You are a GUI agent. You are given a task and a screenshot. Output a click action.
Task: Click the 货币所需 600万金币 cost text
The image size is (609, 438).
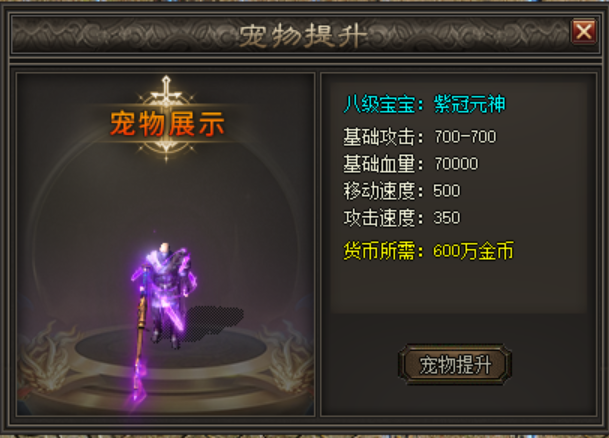(428, 250)
